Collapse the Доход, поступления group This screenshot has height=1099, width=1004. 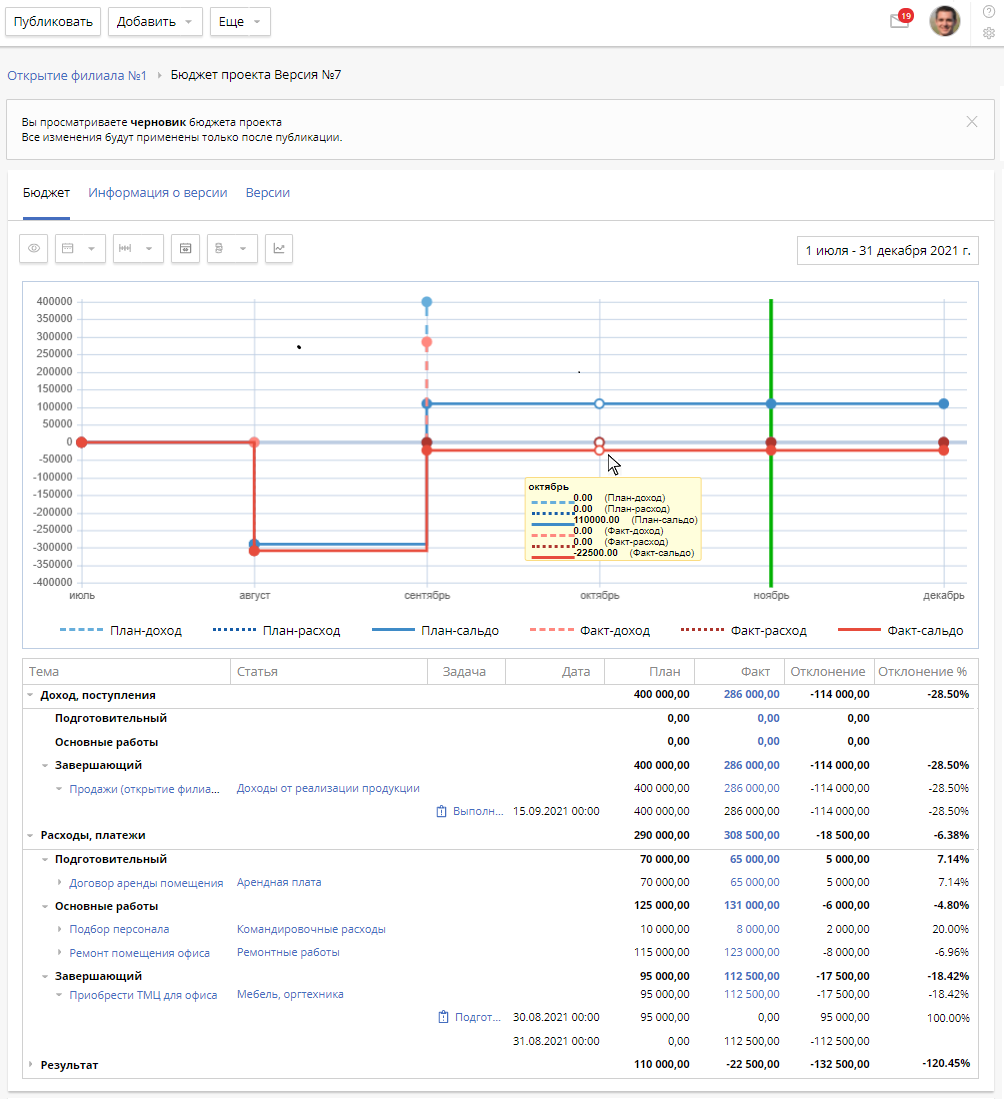pos(30,695)
